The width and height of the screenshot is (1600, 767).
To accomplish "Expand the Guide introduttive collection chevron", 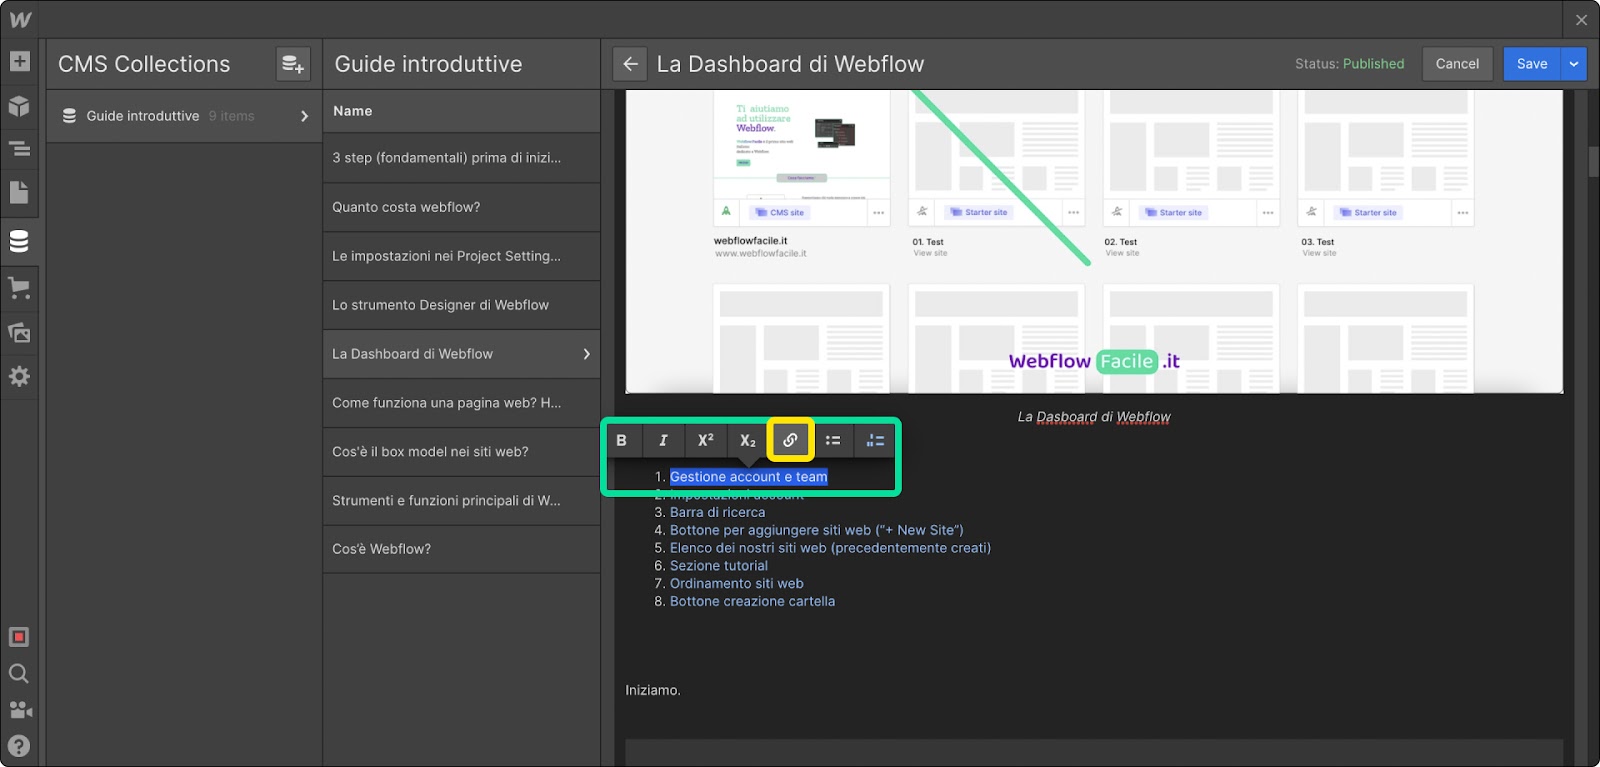I will (x=304, y=116).
